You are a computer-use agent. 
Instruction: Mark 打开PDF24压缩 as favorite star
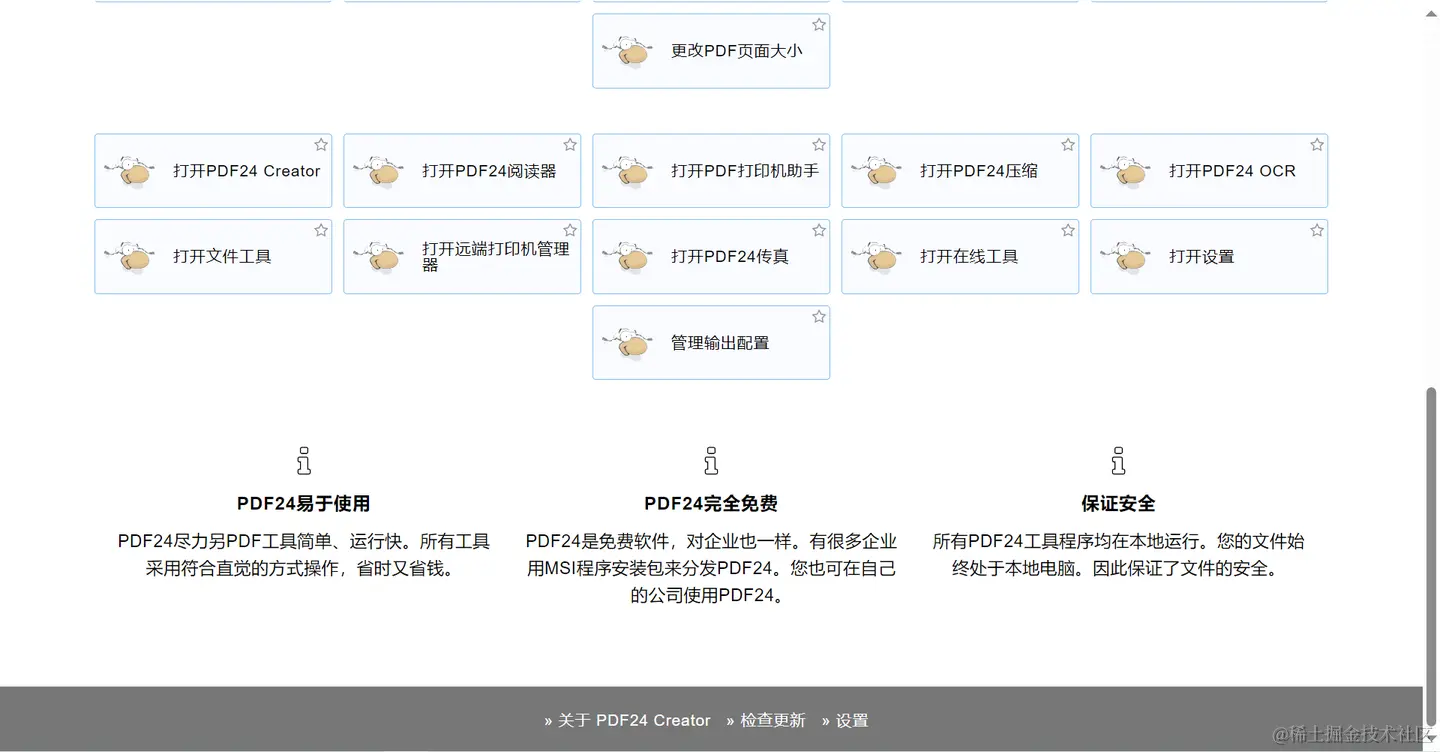pyautogui.click(x=1068, y=145)
